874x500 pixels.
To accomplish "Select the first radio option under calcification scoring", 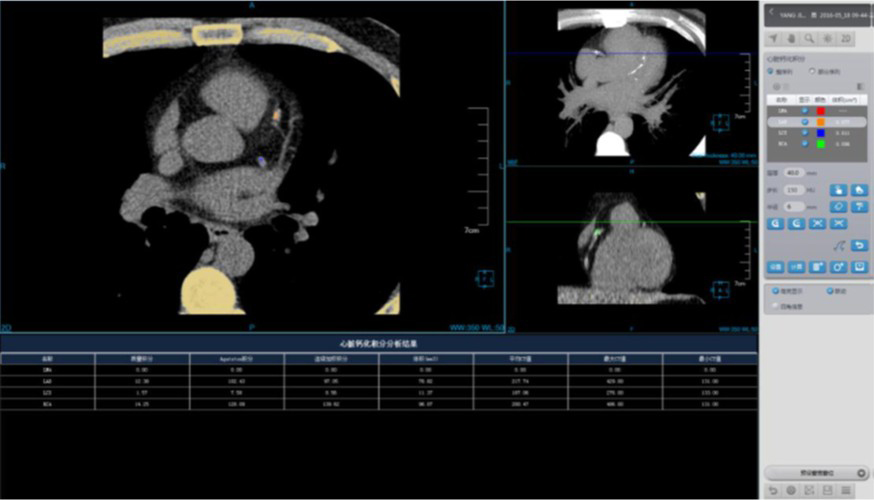I will point(769,72).
